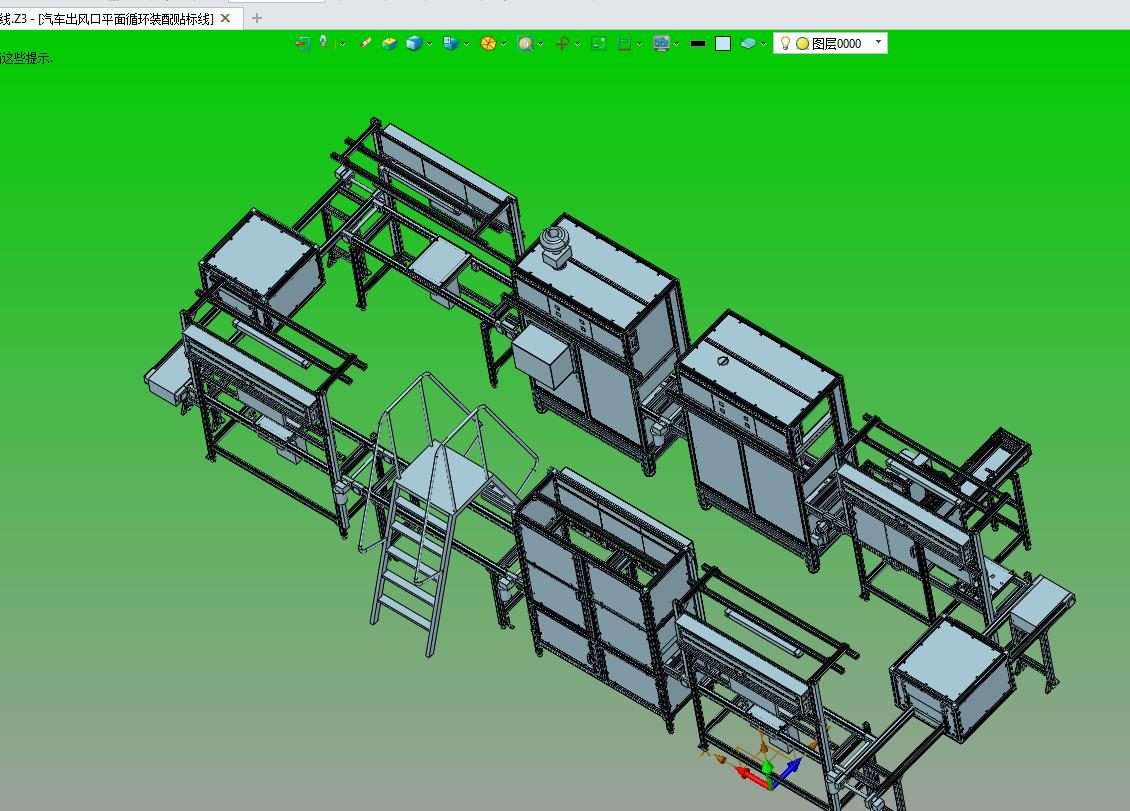Click the green square frame icon
The image size is (1130, 811).
[x=599, y=43]
